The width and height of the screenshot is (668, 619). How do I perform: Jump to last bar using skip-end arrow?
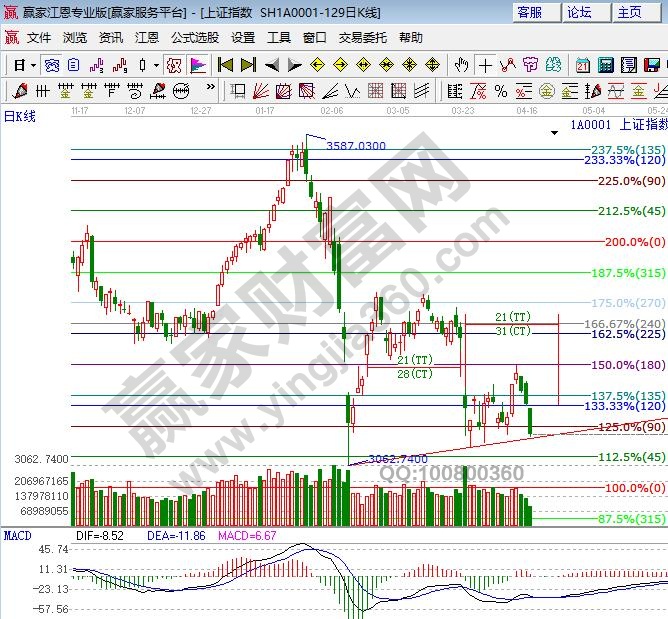pos(247,65)
